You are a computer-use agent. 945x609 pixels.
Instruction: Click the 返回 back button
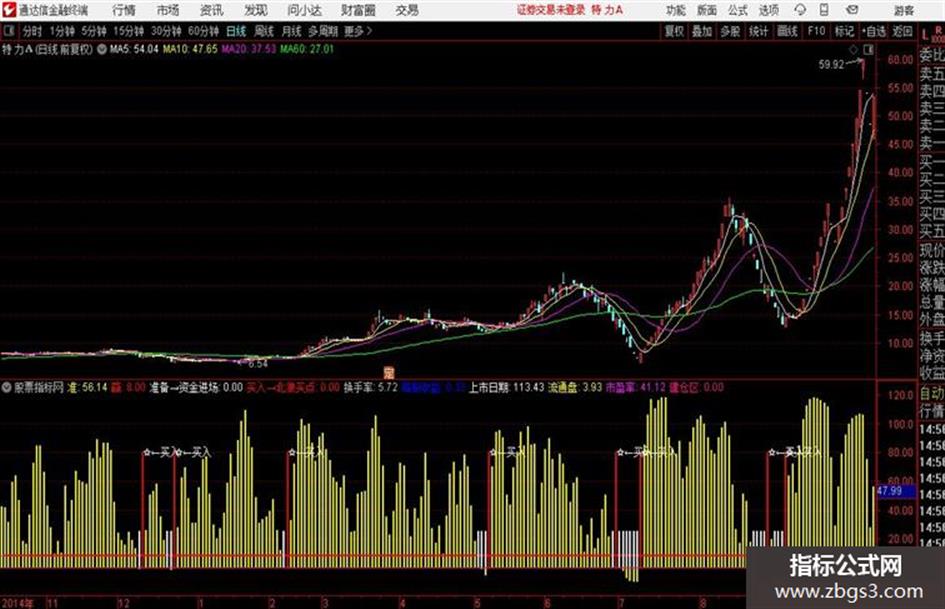902,31
